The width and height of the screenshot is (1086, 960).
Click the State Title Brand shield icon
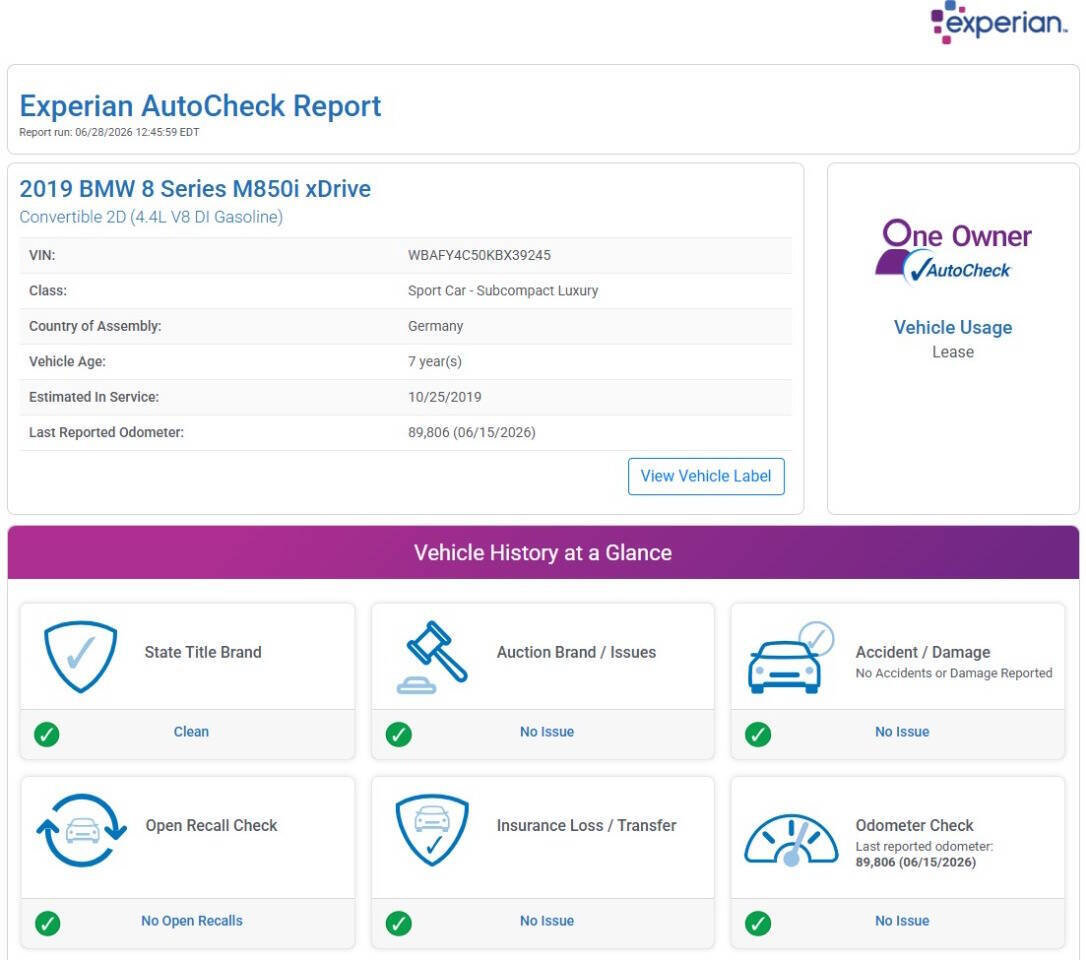point(80,656)
